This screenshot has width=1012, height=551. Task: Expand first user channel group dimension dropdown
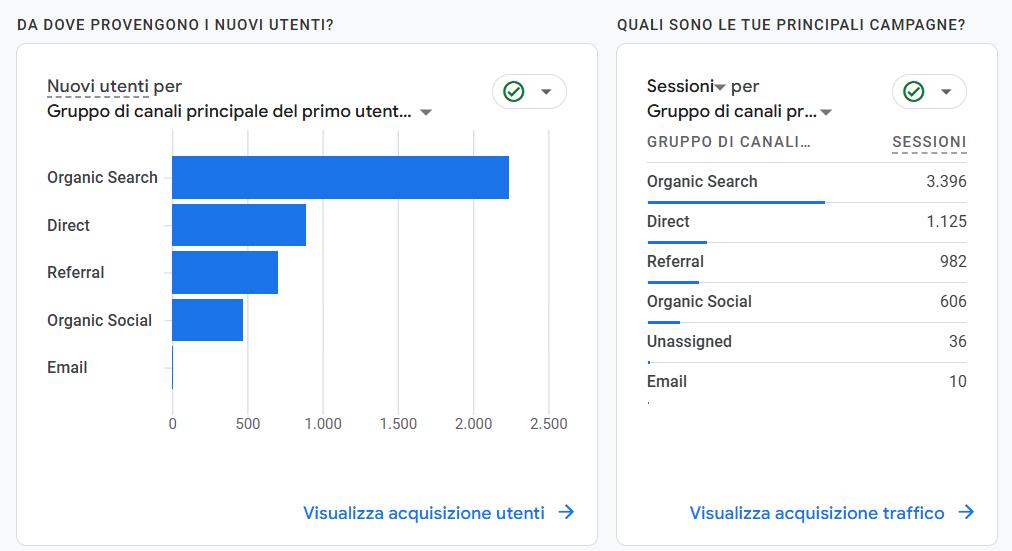tap(426, 112)
